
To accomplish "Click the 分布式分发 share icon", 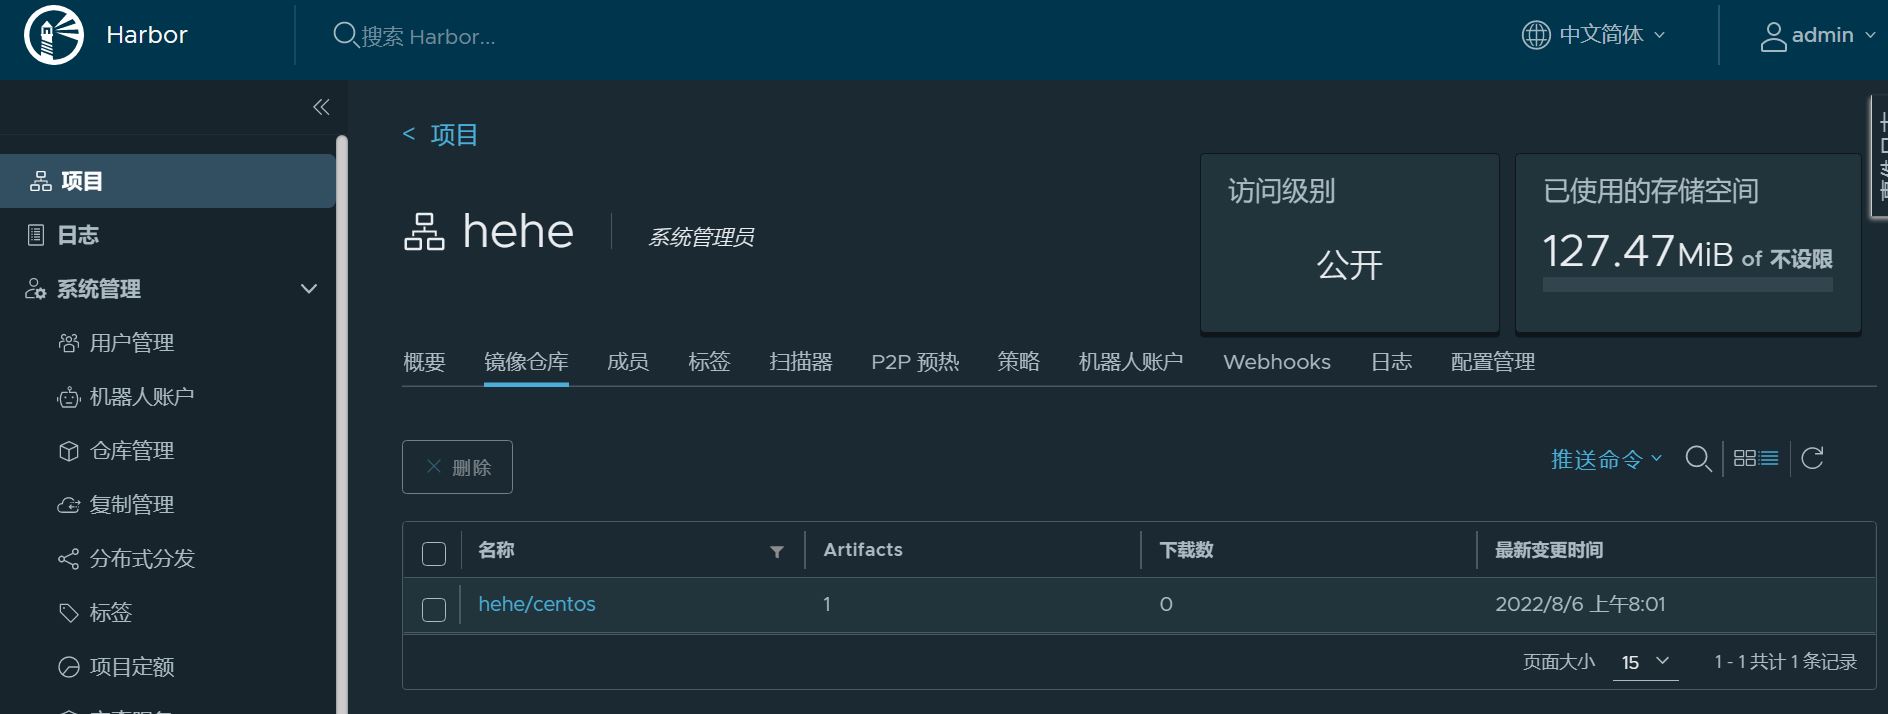I will tap(69, 559).
